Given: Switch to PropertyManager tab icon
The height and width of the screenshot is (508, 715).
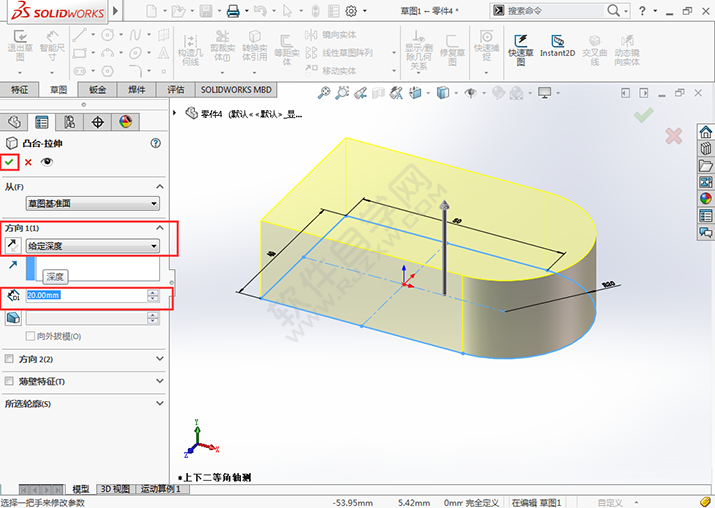Looking at the screenshot, I should point(41,122).
